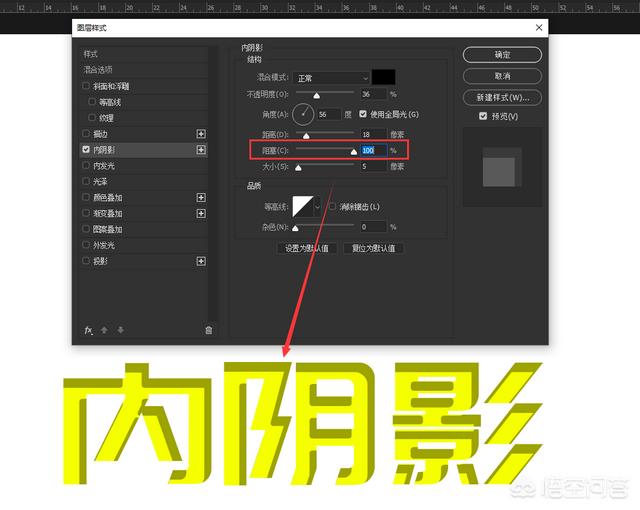Click 设置为默认值 button

coord(307,248)
